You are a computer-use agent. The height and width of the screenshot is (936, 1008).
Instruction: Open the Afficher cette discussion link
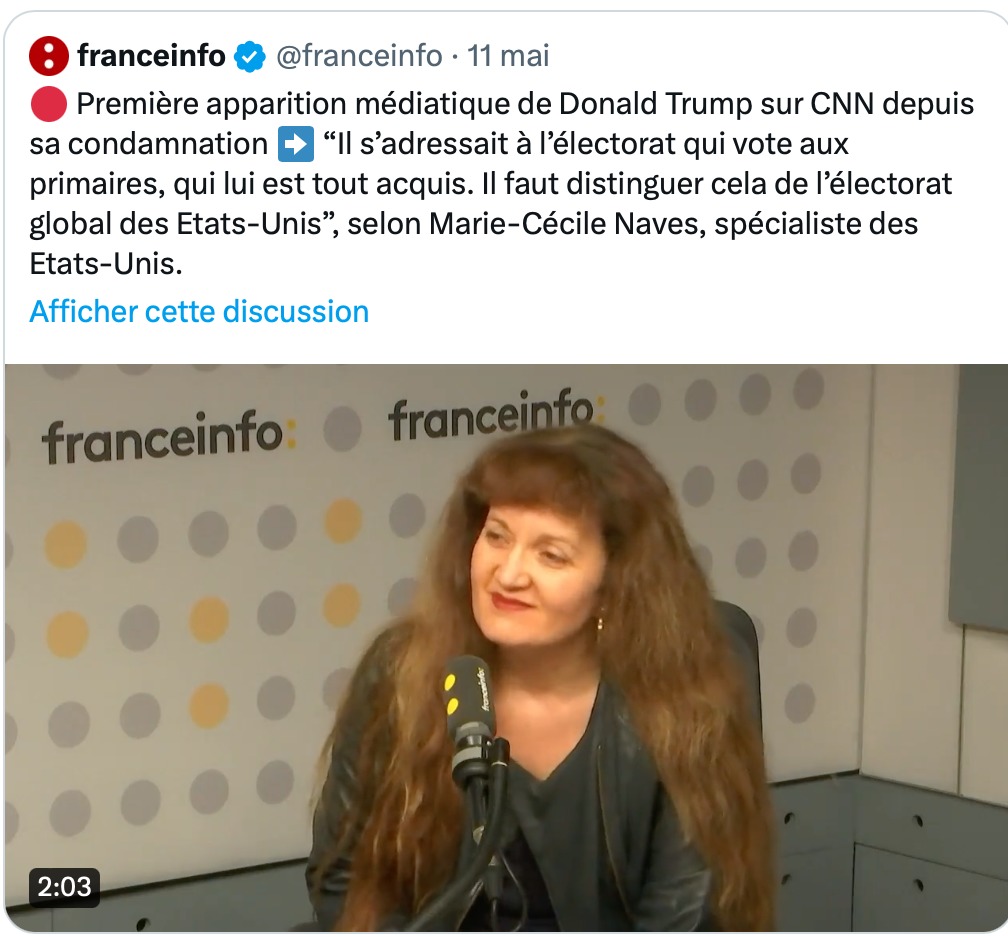[199, 312]
